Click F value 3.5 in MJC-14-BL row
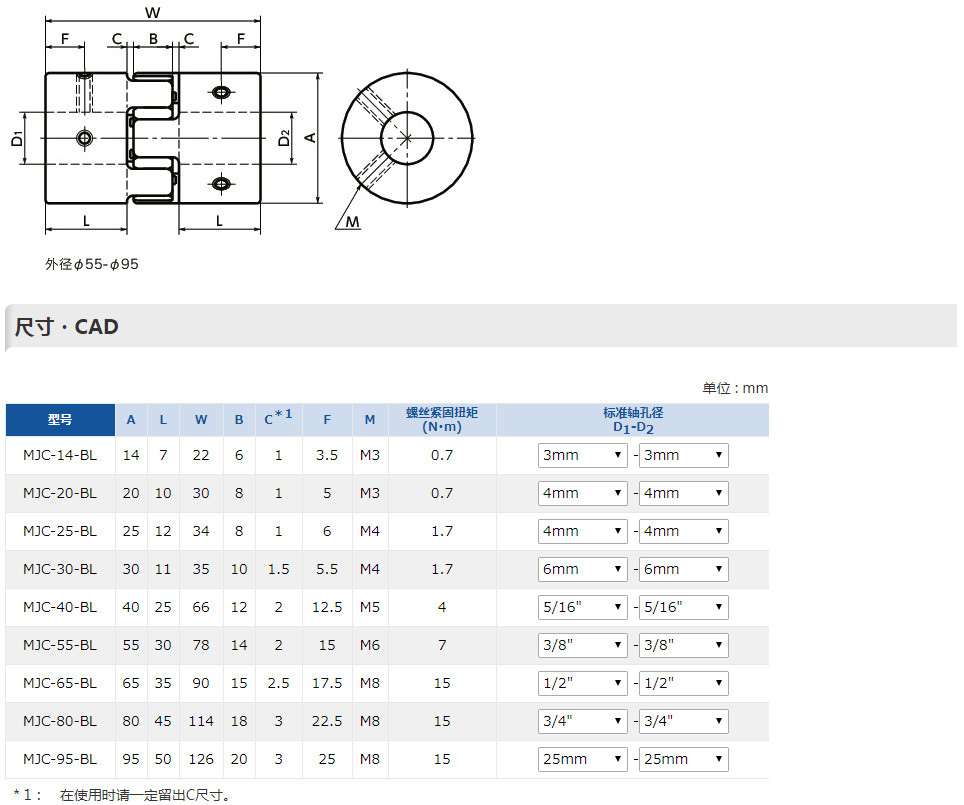Screen dimensions: 964x805 click(x=327, y=455)
